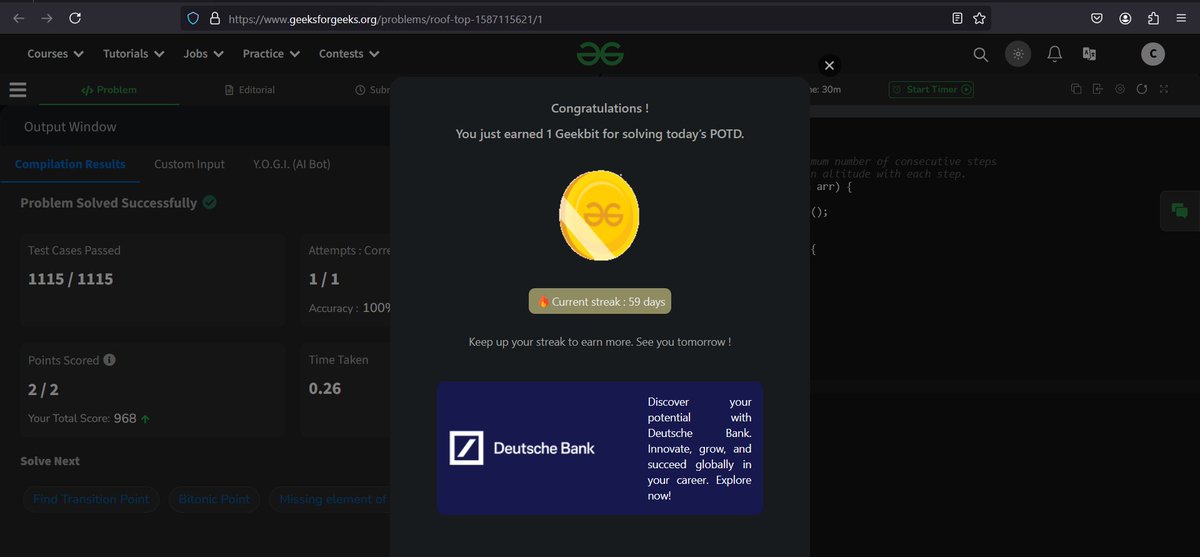Open the chat widget icon
Image resolution: width=1200 pixels, height=557 pixels.
pyautogui.click(x=1179, y=210)
